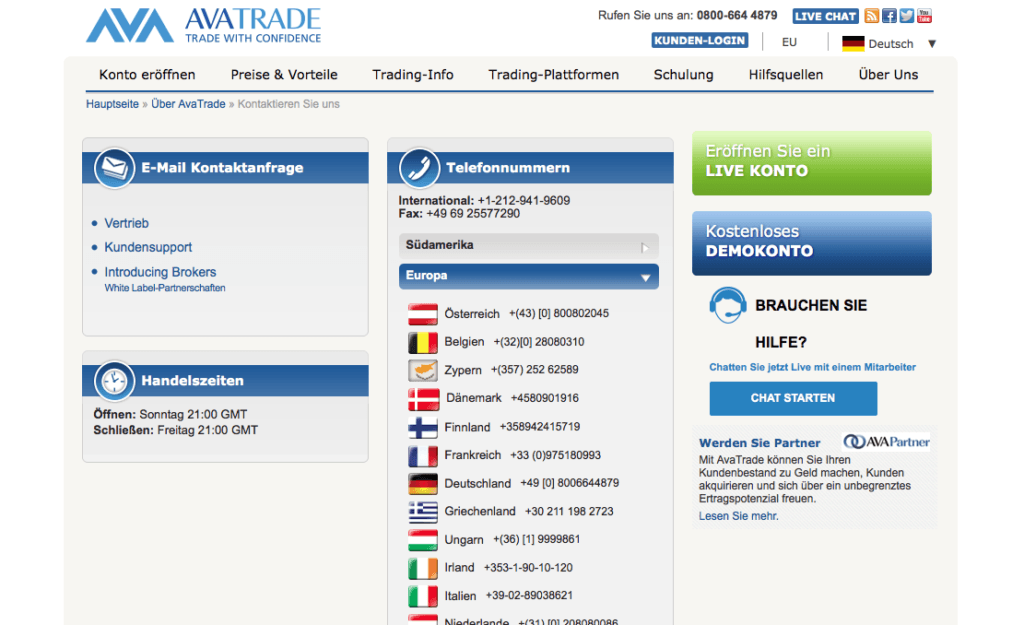Click the Ungarn flag icon
The image size is (1024, 625).
pos(423,539)
